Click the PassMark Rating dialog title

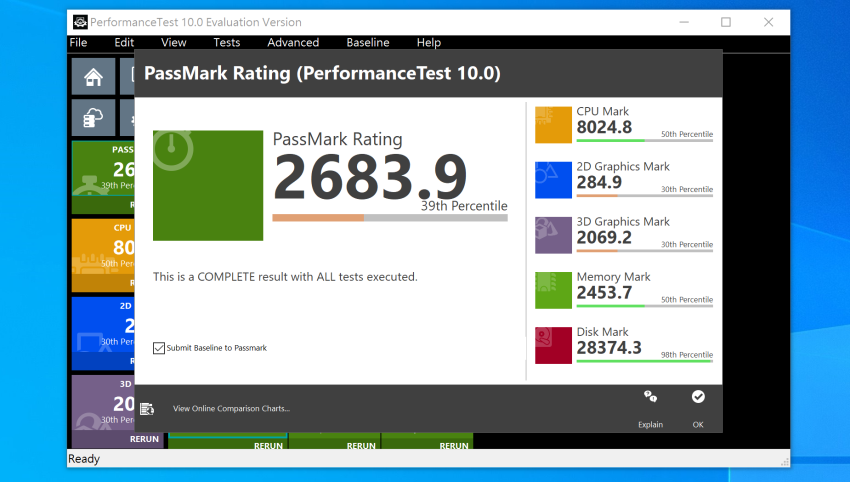click(x=322, y=73)
